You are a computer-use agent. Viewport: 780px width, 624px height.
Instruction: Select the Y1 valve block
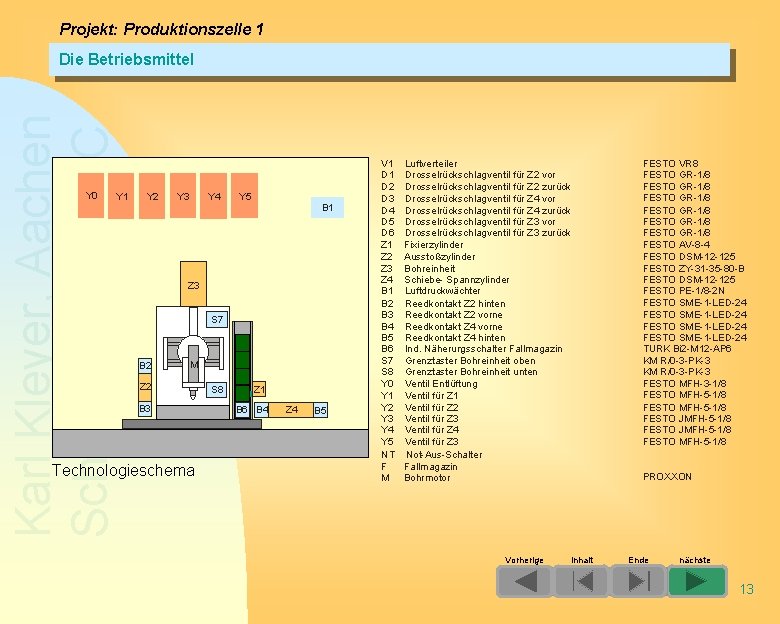(121, 196)
